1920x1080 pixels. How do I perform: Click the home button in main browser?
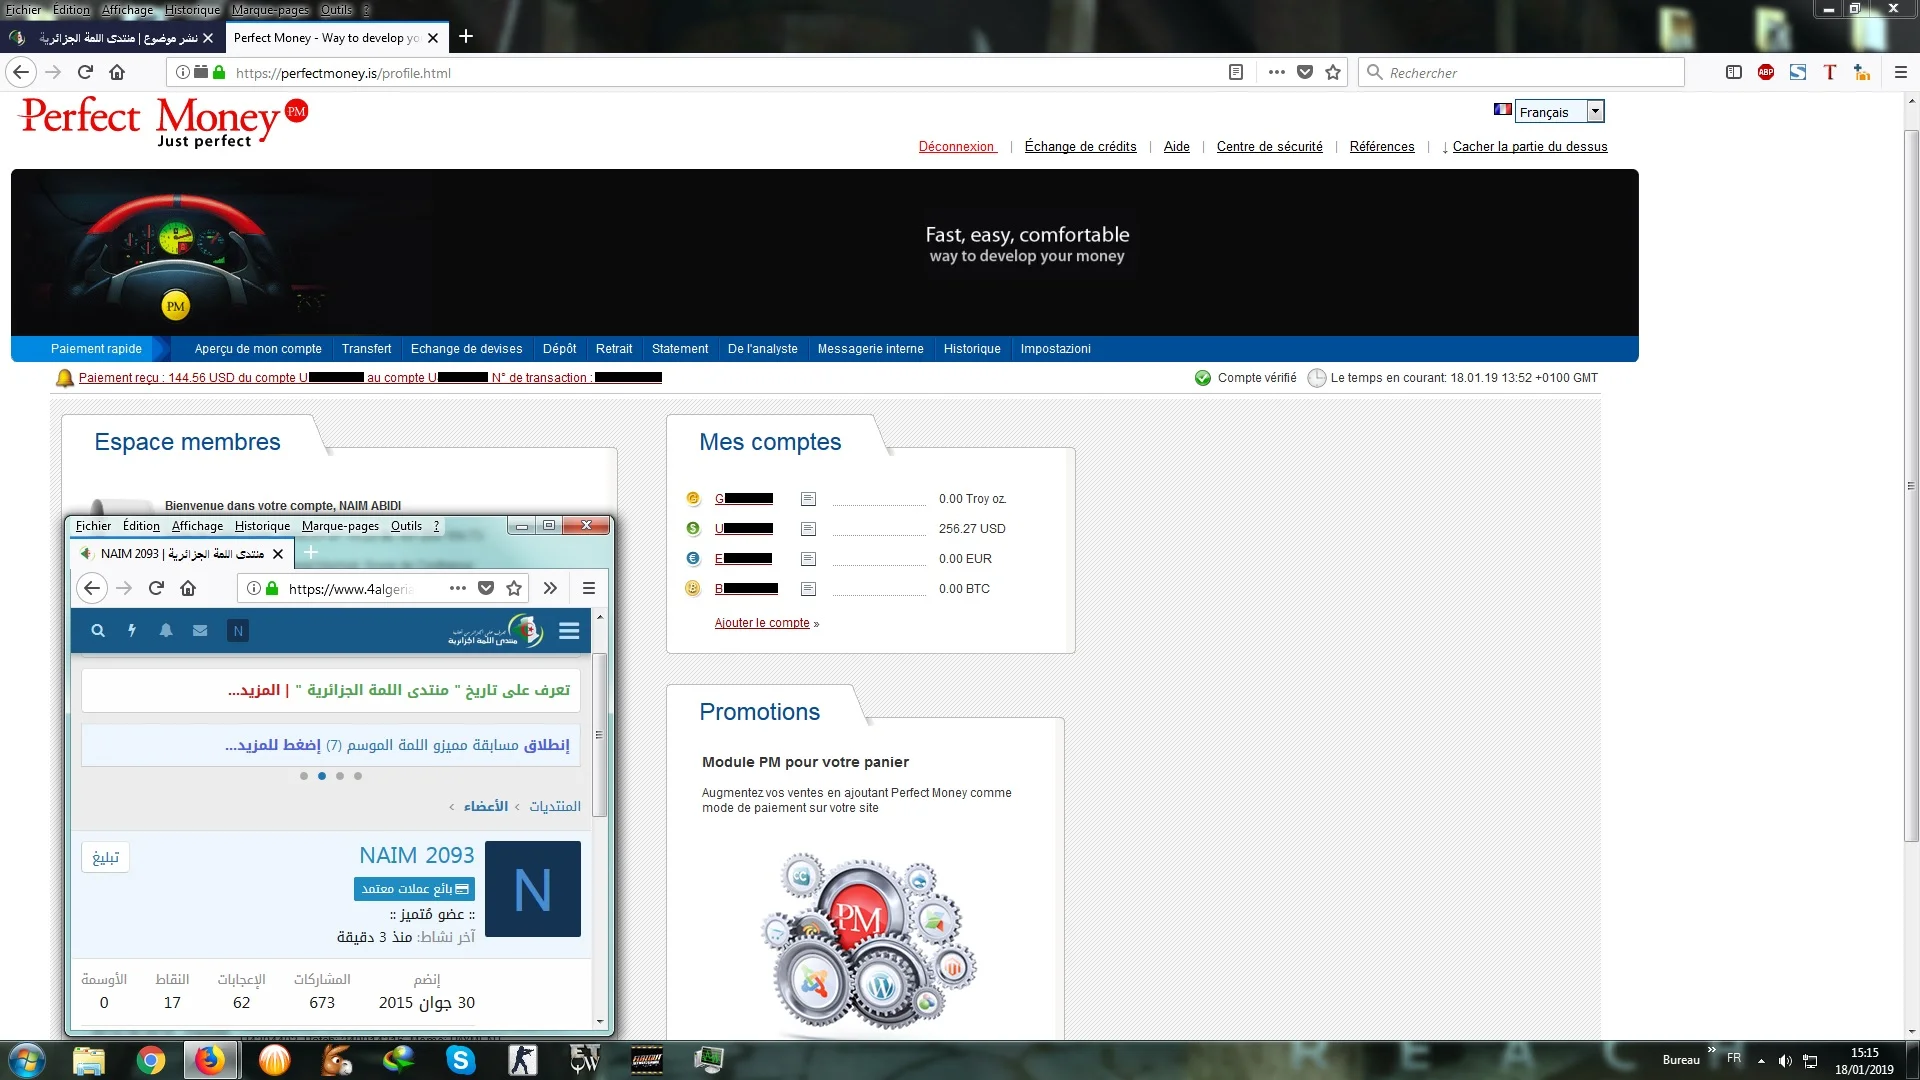tap(117, 72)
